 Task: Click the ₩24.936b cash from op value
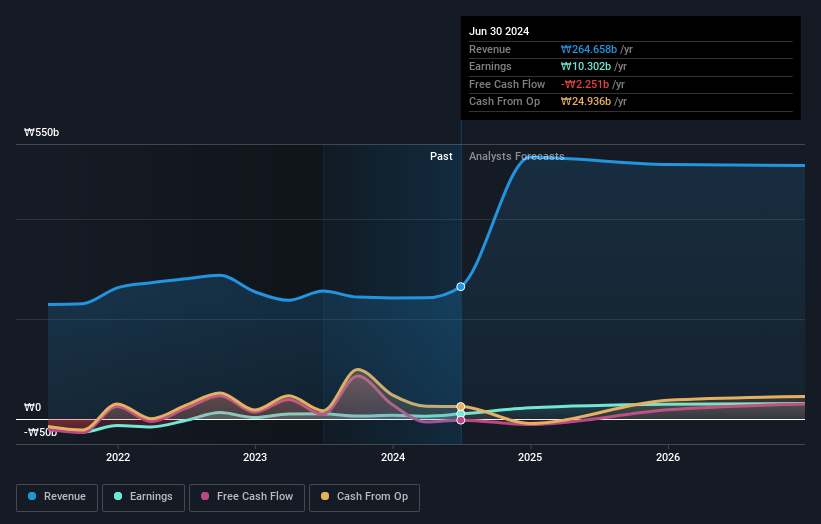pyautogui.click(x=585, y=102)
